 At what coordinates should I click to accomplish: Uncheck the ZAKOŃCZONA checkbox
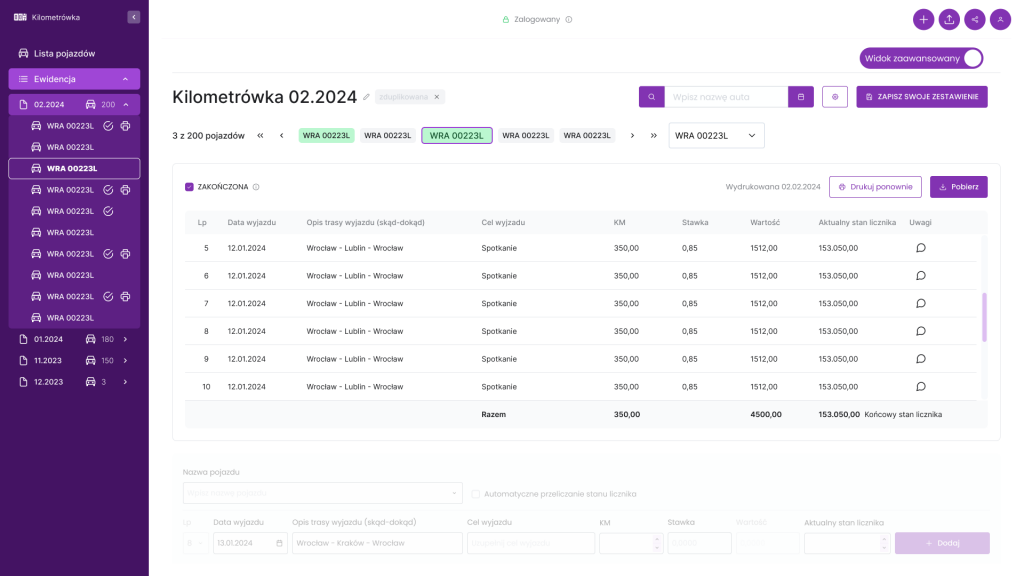tap(190, 187)
